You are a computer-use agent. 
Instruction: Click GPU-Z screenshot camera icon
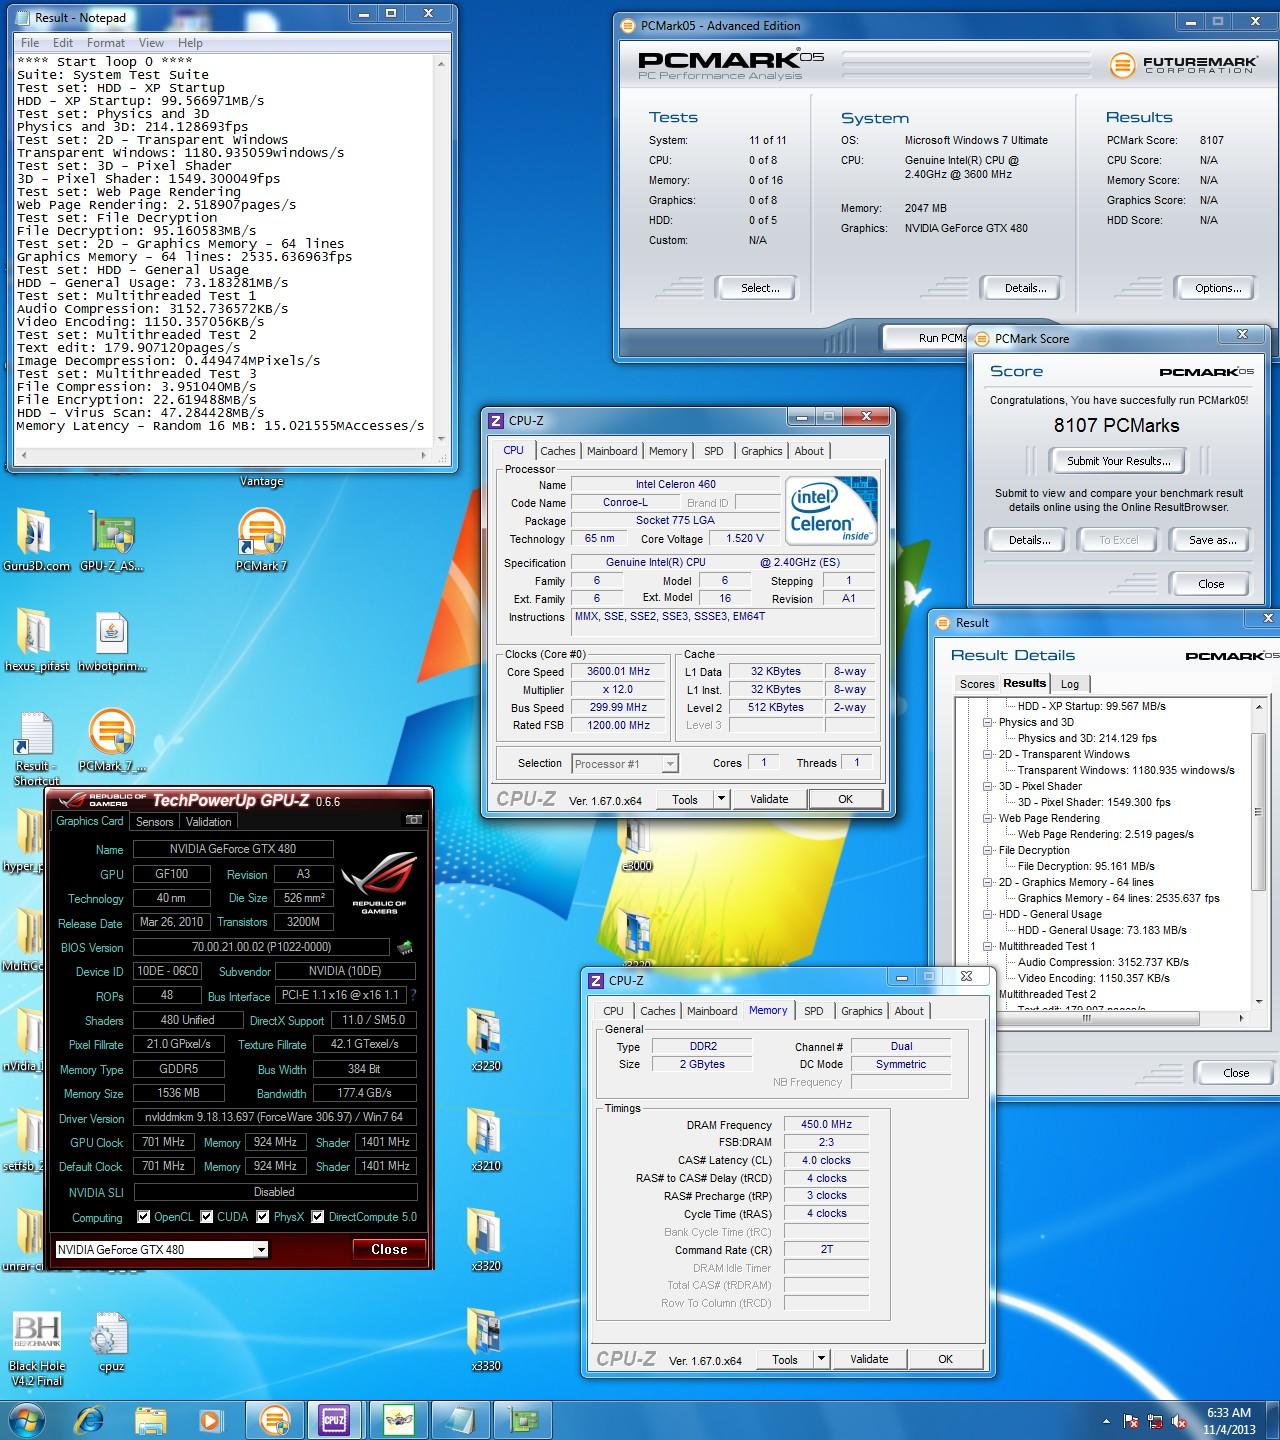[413, 820]
